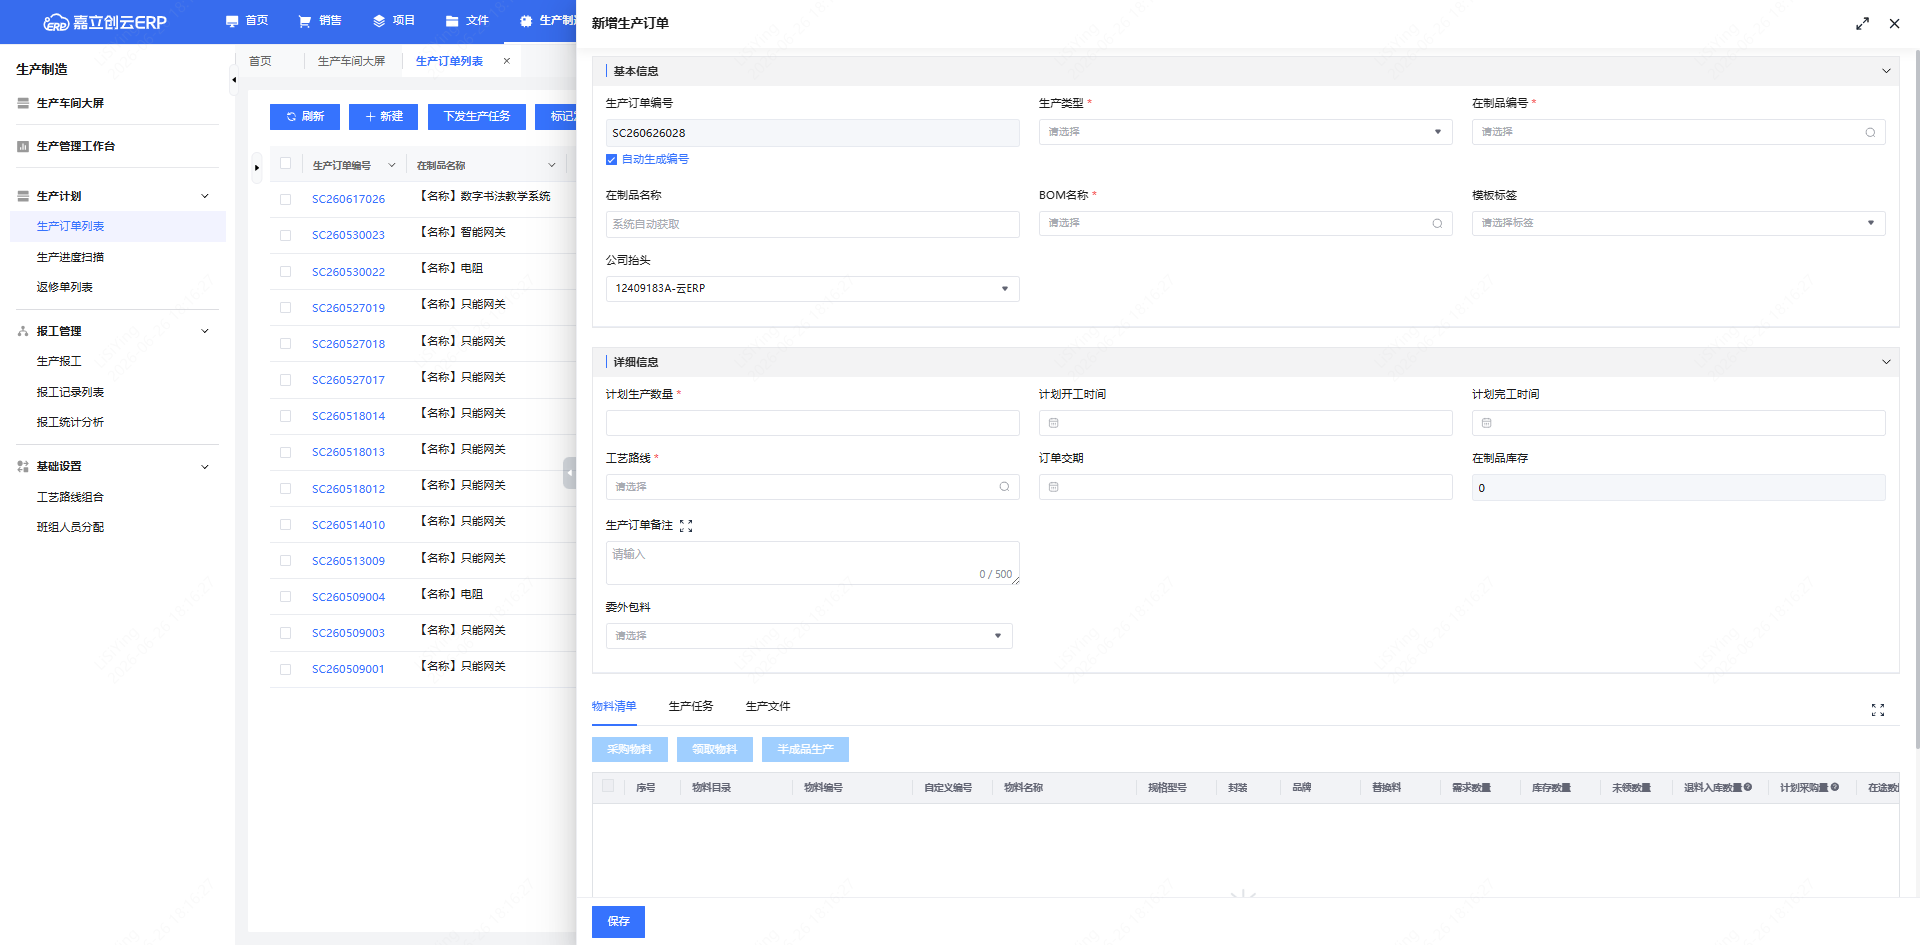Open 生产订单编号 column filter dropdown

tap(392, 165)
